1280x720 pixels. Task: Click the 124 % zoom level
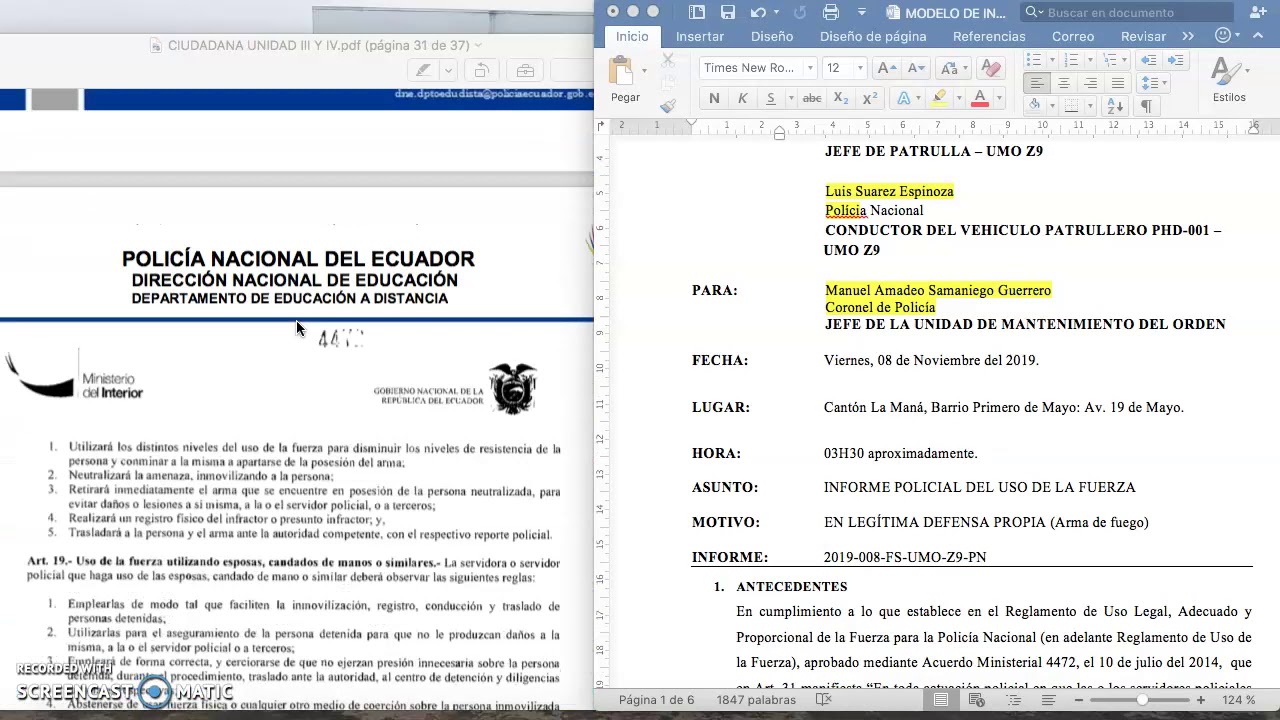[x=1238, y=700]
